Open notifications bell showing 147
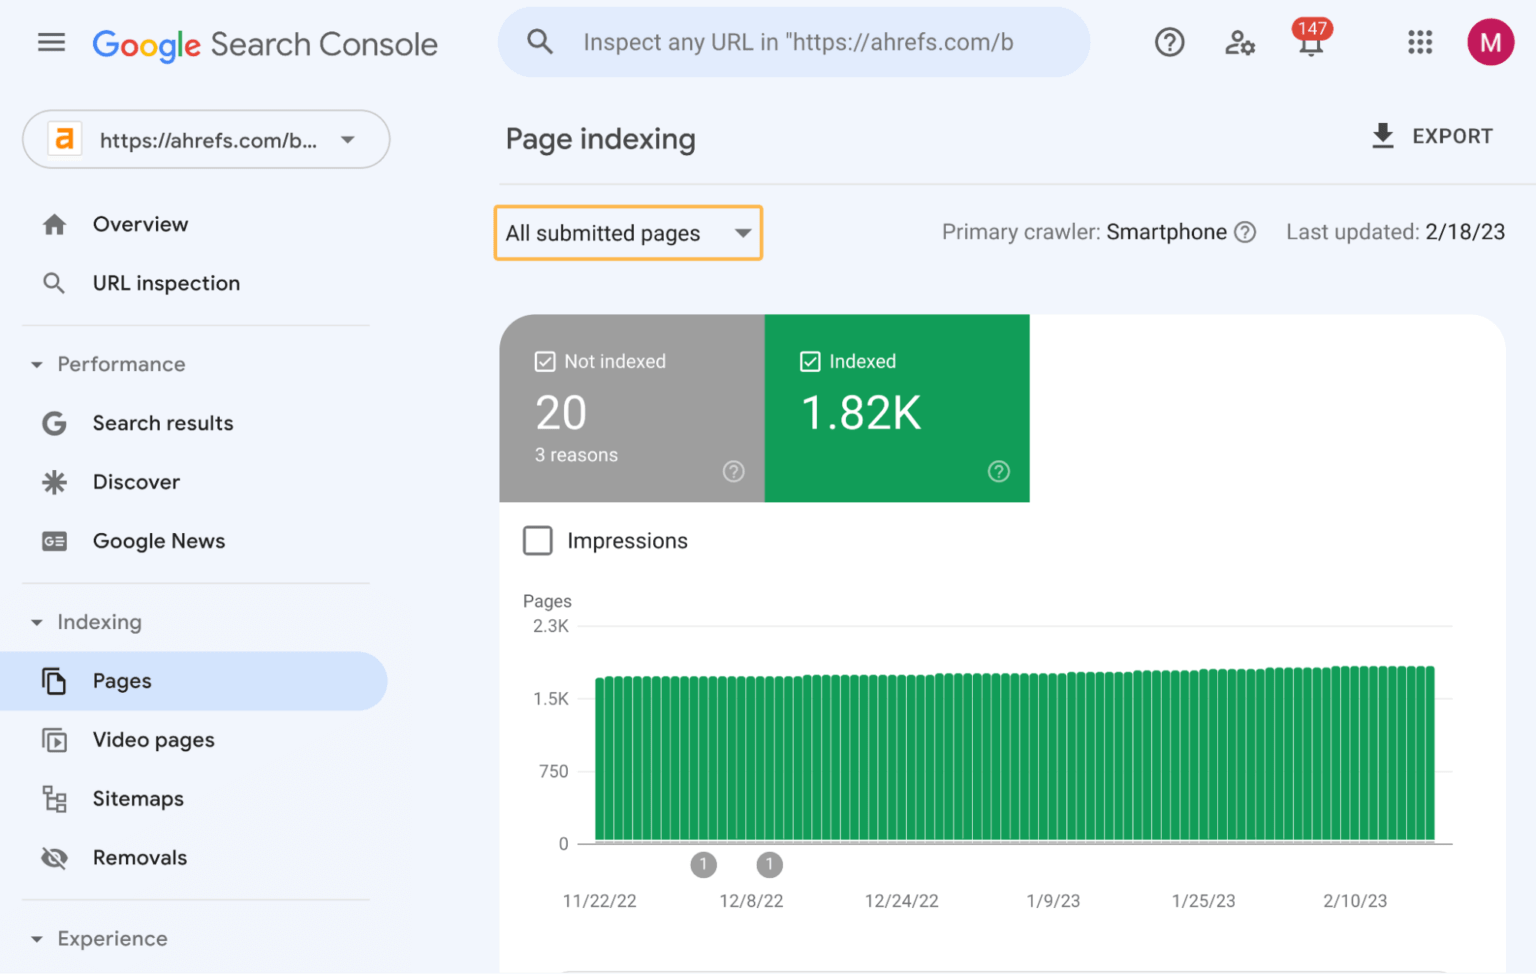This screenshot has height=974, width=1536. (1310, 43)
